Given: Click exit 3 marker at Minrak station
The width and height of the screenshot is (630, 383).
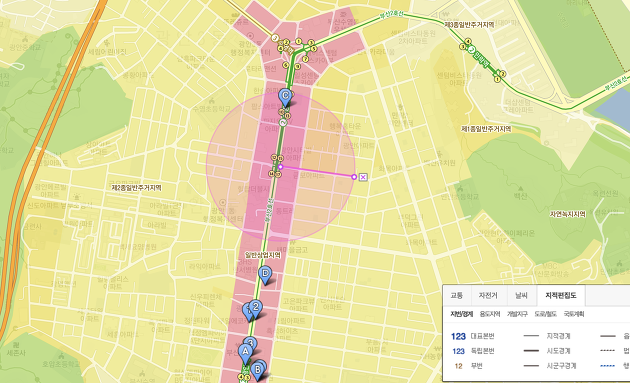Looking at the screenshot, I should click(x=463, y=47).
